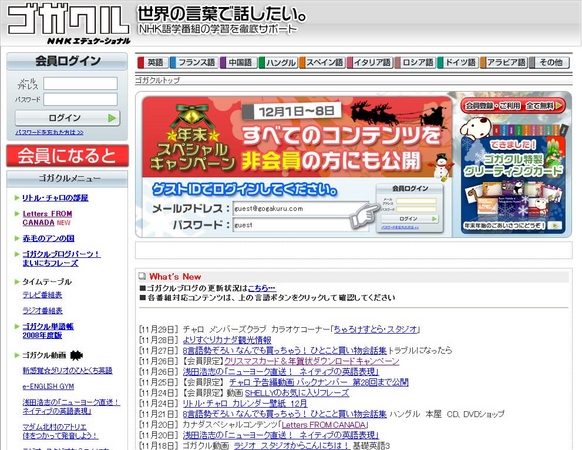Click small ログイン button in banner login box
This screenshot has width=582, height=450.
point(409,219)
